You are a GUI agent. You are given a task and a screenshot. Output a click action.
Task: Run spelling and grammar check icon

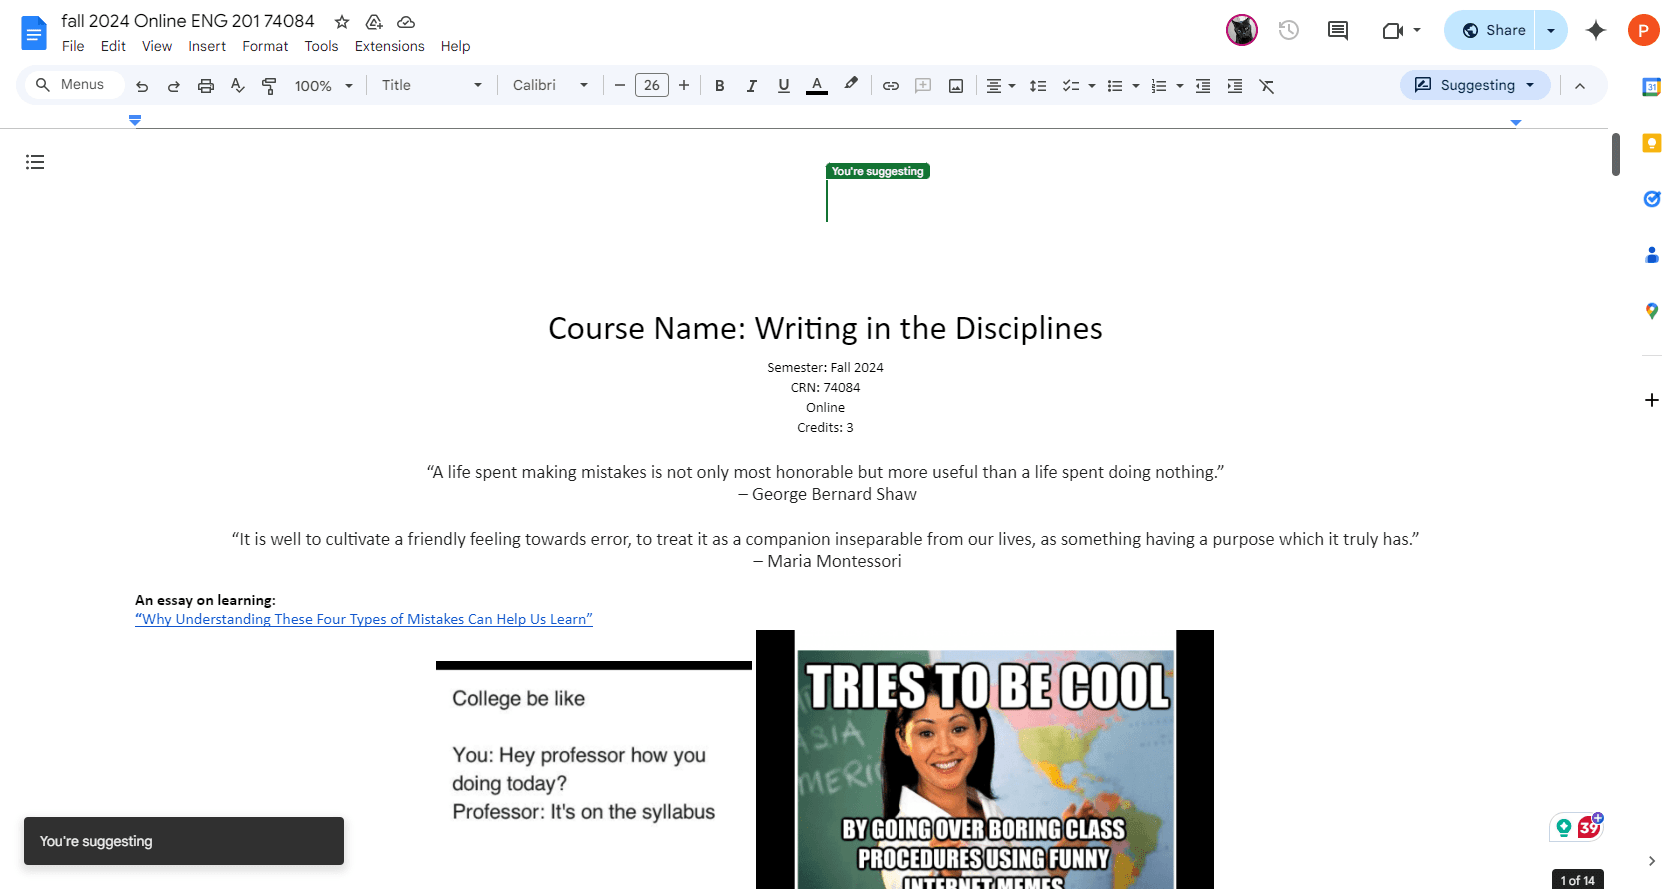pyautogui.click(x=238, y=86)
